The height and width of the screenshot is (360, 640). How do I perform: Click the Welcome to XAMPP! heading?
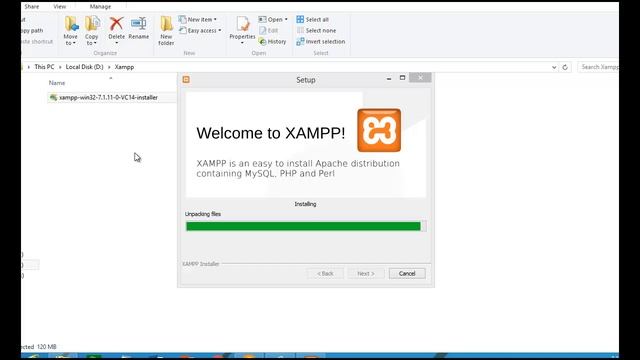pyautogui.click(x=271, y=133)
